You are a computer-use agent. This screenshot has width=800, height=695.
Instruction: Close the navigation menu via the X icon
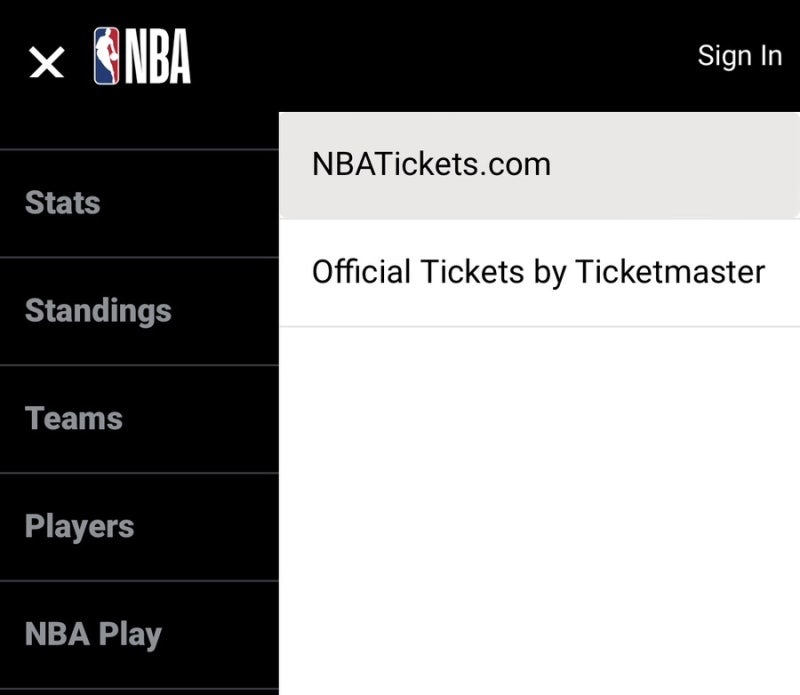45,62
